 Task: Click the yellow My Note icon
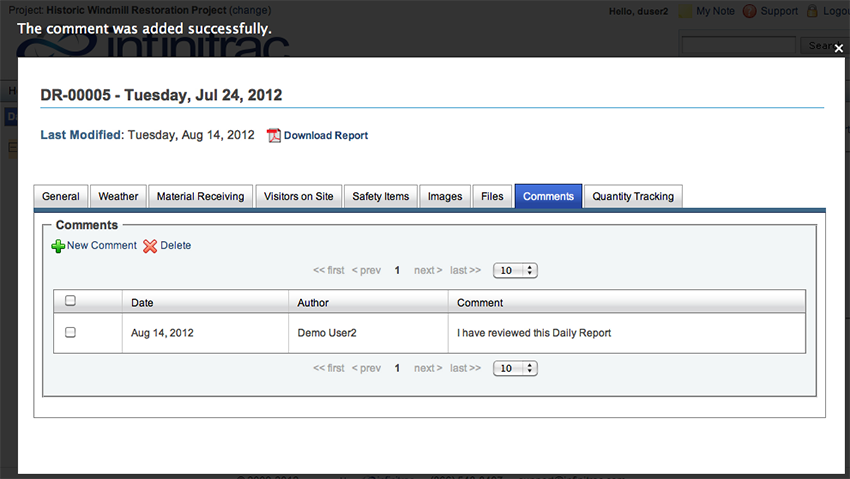pos(686,11)
